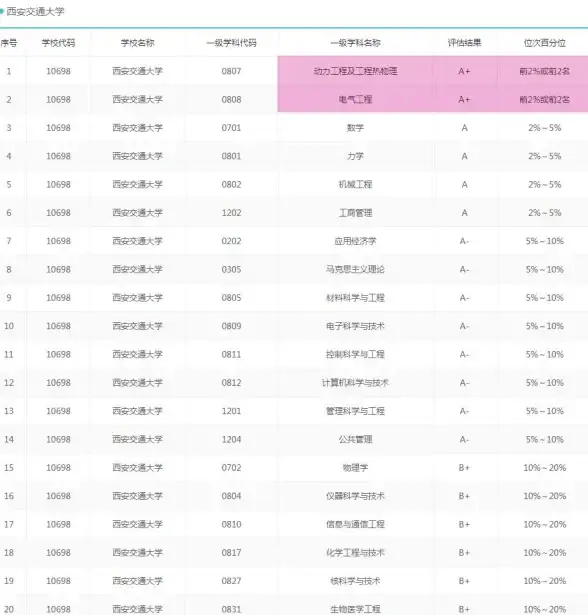Click discipline code 1204

tap(231, 439)
